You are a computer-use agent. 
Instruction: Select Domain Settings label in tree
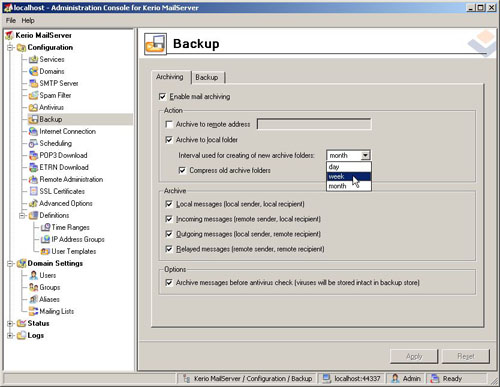(x=55, y=263)
